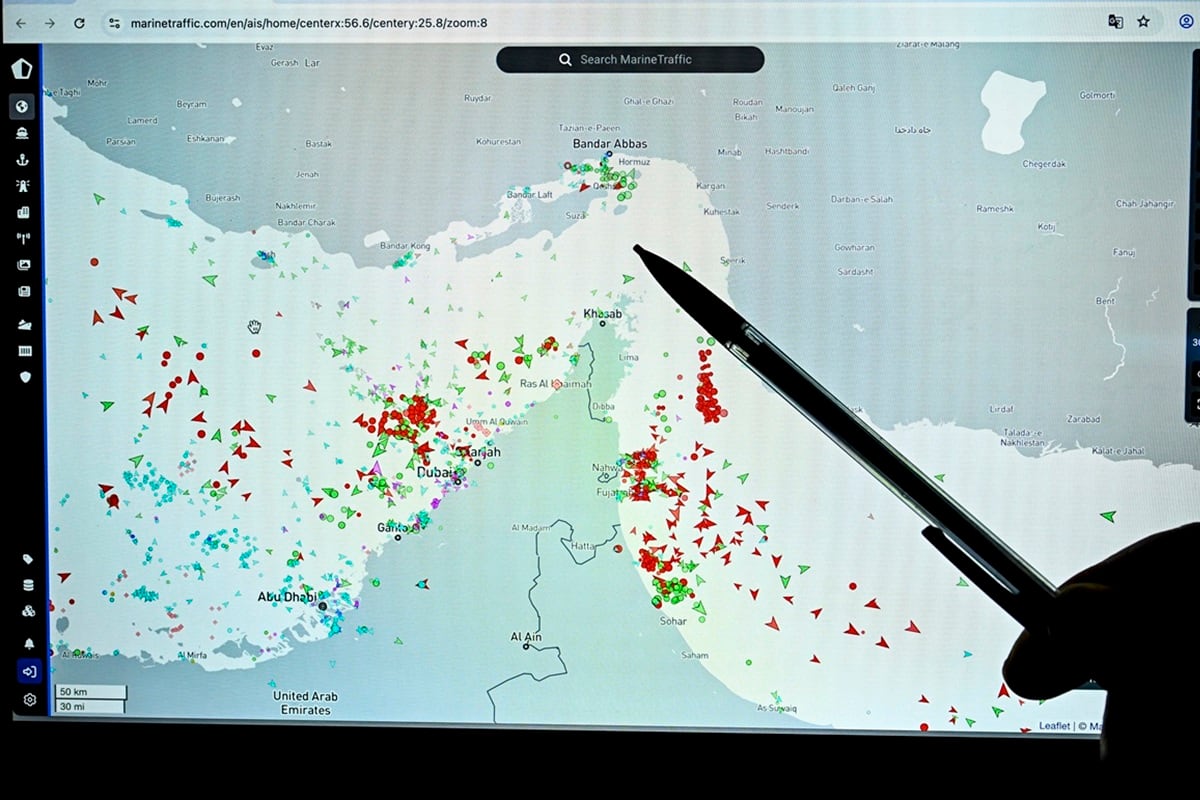This screenshot has height=800, width=1200.
Task: Bookmark the page with the star icon
Action: click(x=1144, y=21)
